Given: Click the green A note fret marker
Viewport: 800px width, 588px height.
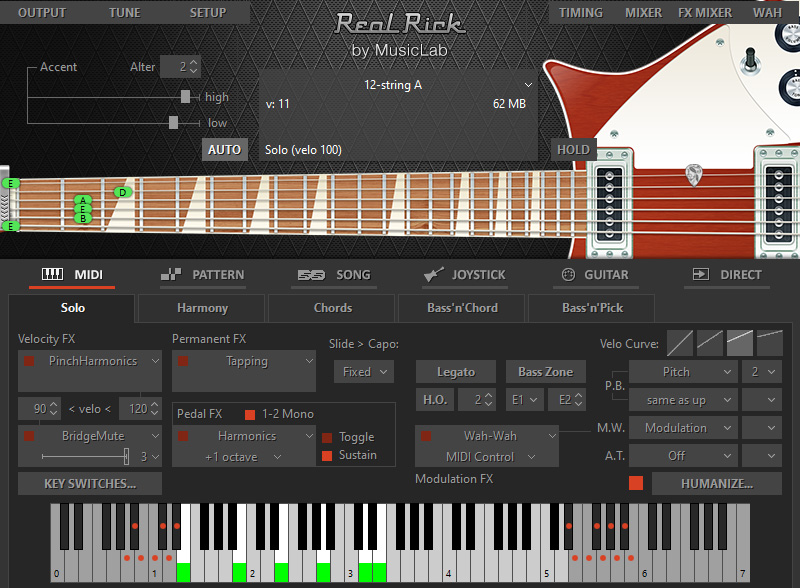Looking at the screenshot, I should point(83,200).
